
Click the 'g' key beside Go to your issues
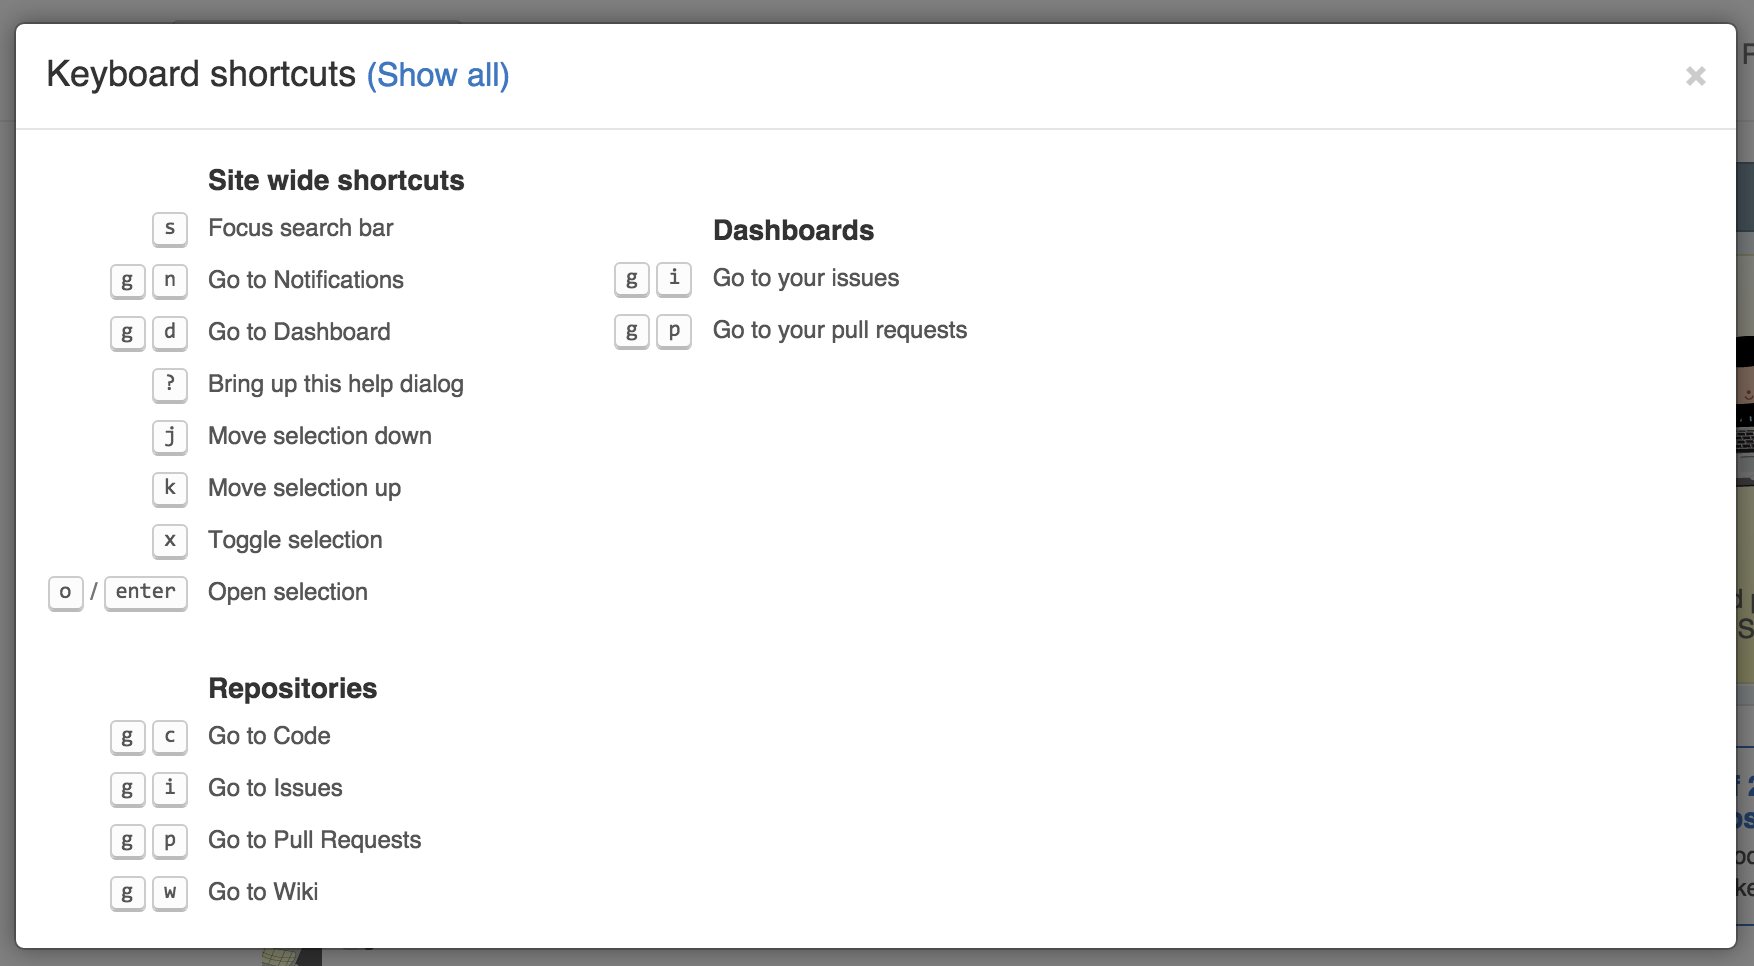632,279
